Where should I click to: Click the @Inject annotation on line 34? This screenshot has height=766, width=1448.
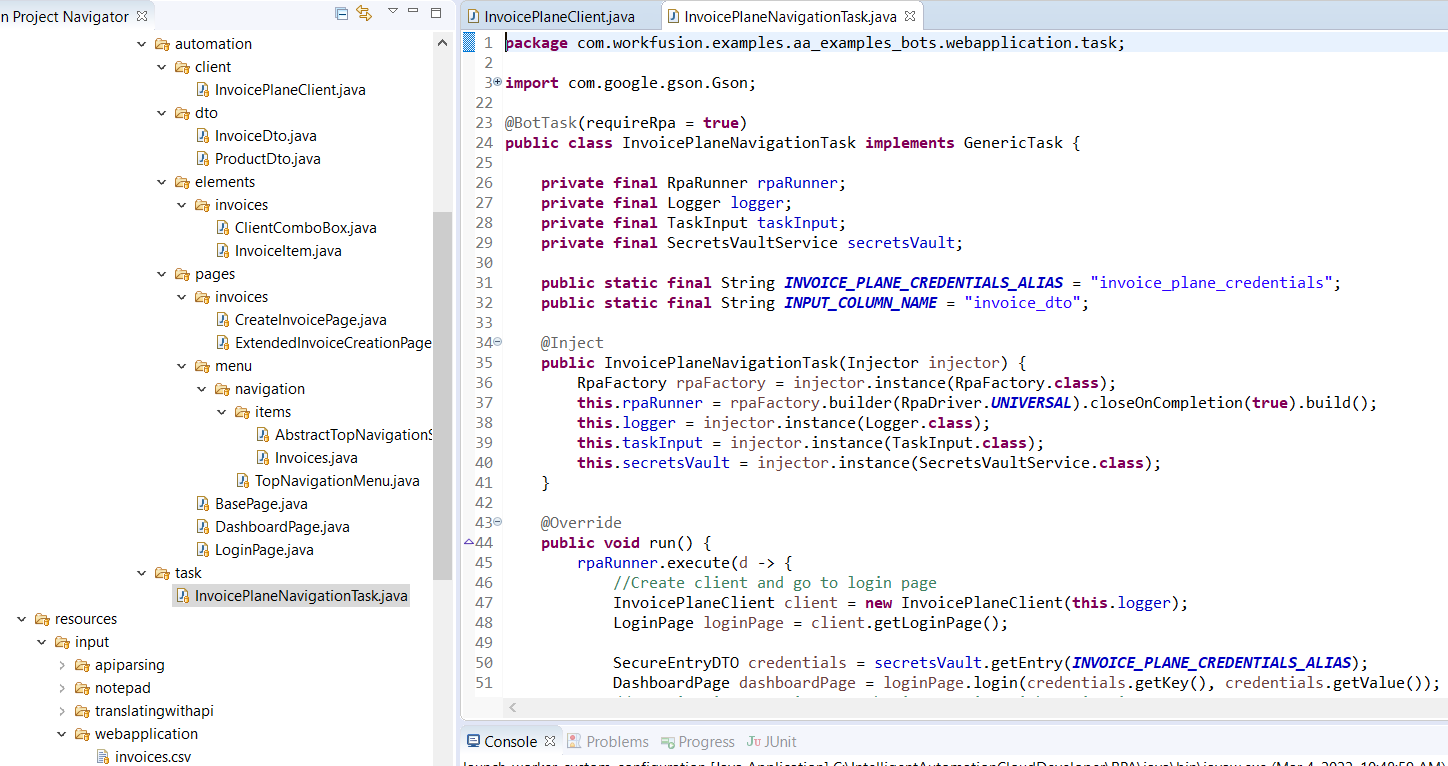(x=572, y=343)
